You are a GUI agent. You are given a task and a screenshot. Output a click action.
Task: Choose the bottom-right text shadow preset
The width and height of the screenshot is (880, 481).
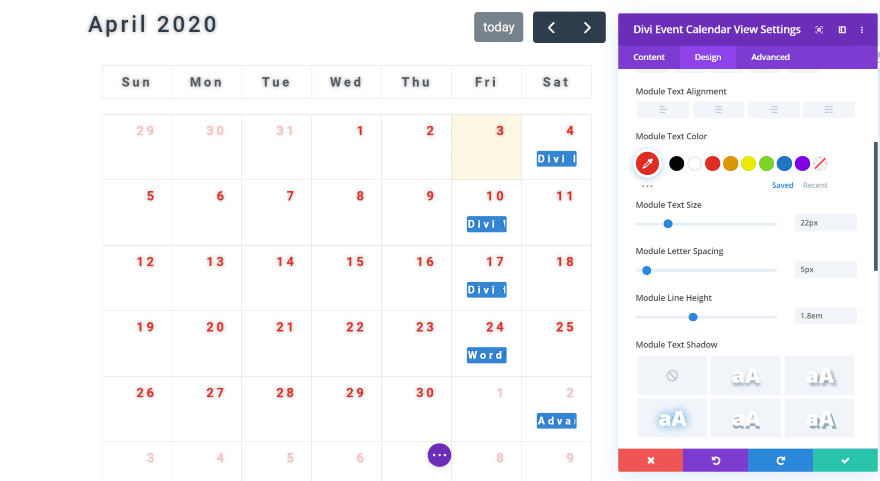point(819,418)
